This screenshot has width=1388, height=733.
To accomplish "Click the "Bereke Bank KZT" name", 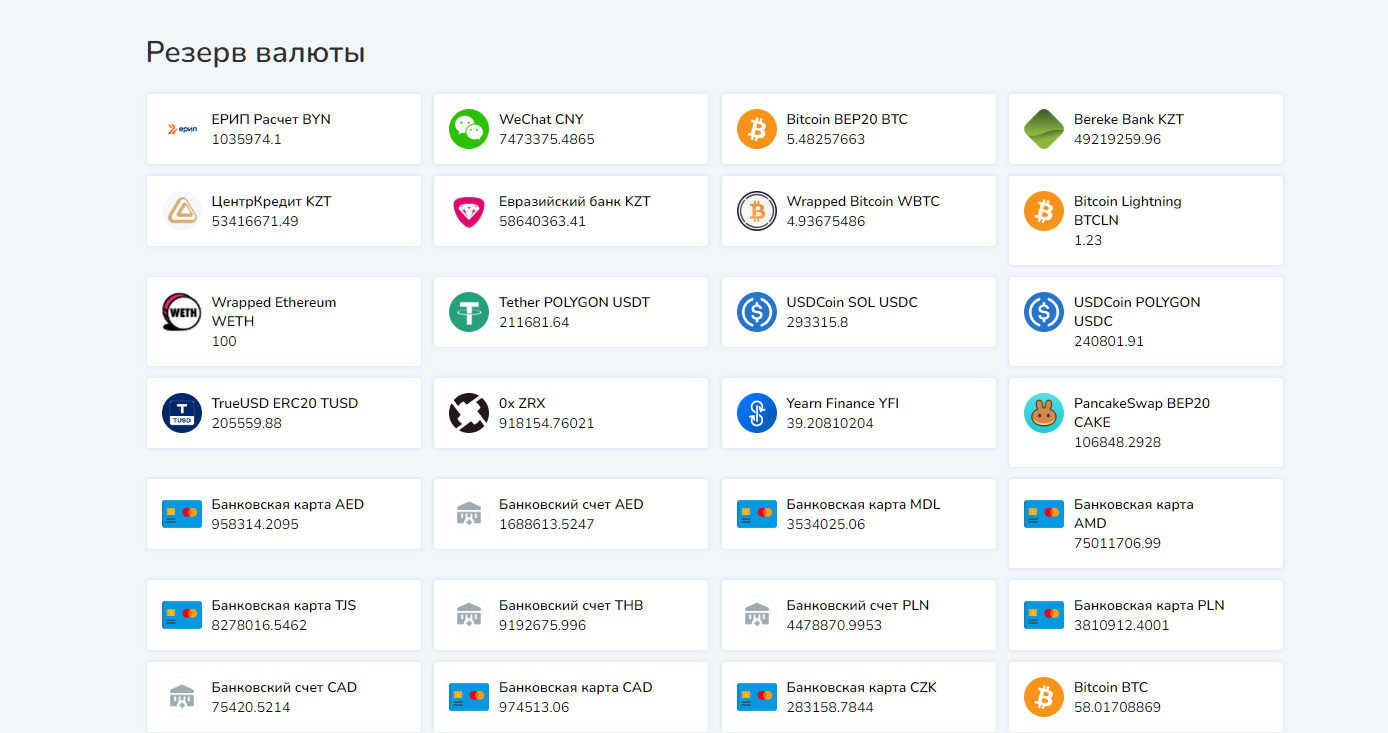I will 1129,119.
